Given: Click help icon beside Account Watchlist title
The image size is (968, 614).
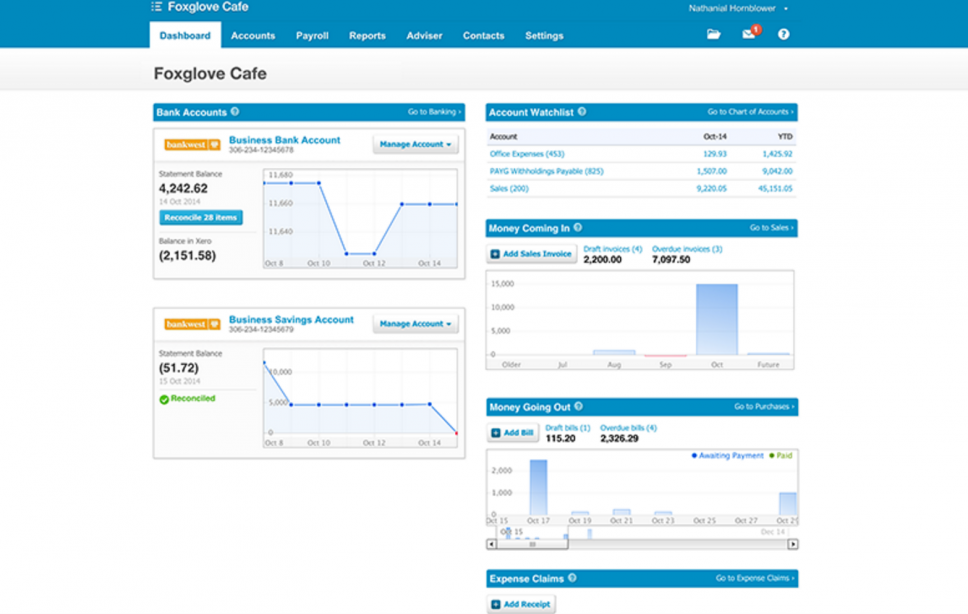Looking at the screenshot, I should pos(582,112).
